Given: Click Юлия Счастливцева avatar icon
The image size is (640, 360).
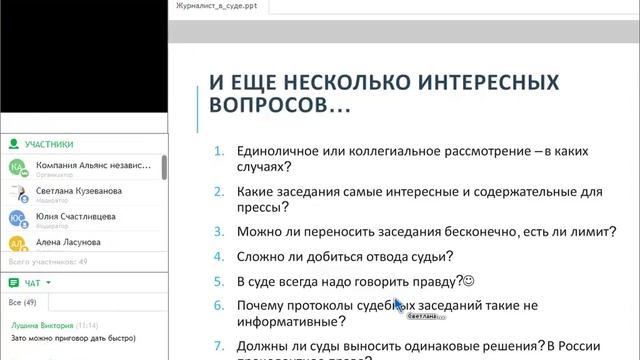Looking at the screenshot, I should point(17,219).
